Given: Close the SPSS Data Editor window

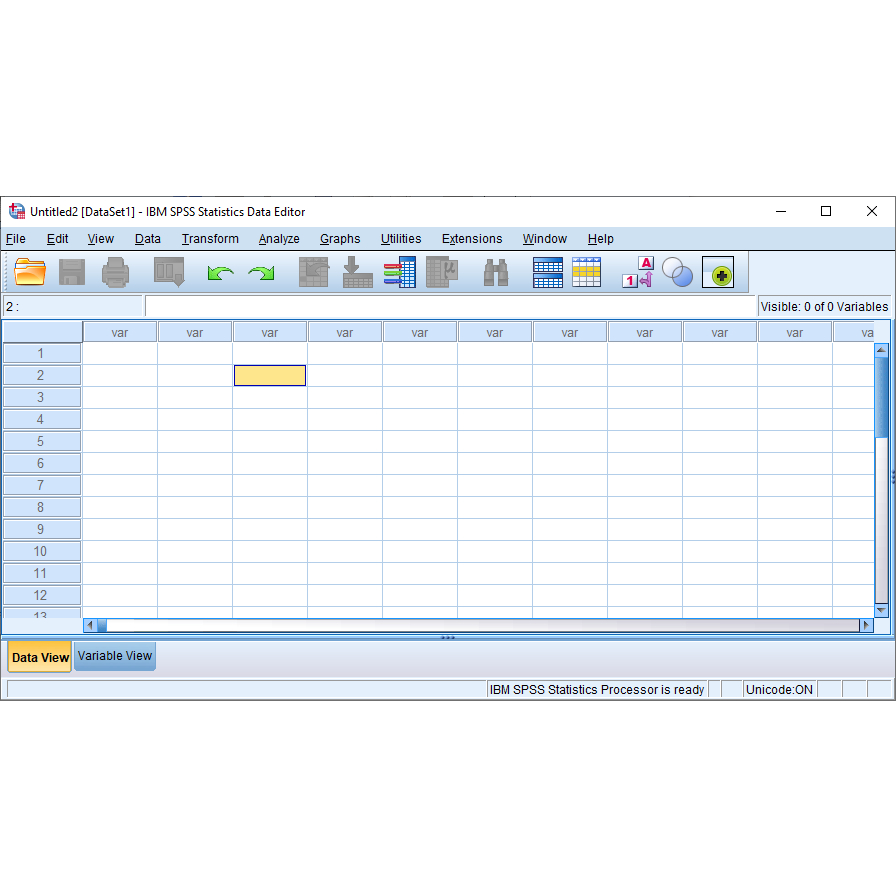Looking at the screenshot, I should click(871, 211).
